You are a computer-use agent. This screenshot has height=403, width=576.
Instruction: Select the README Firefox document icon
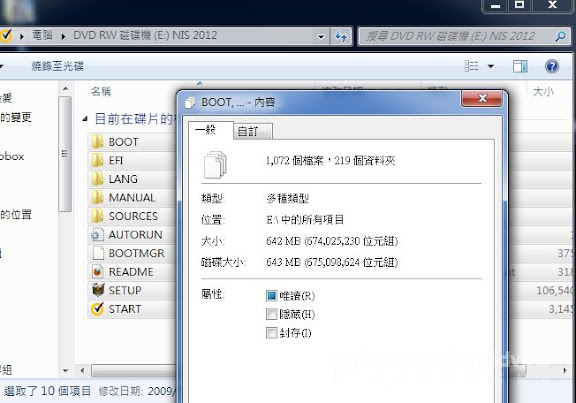pyautogui.click(x=97, y=271)
